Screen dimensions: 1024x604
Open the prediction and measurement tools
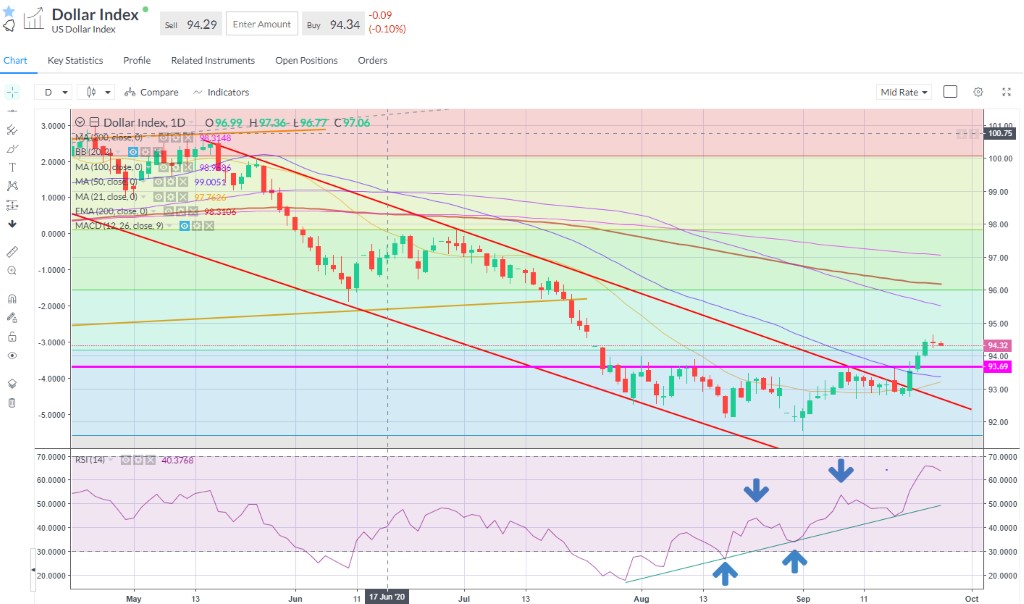[x=12, y=205]
